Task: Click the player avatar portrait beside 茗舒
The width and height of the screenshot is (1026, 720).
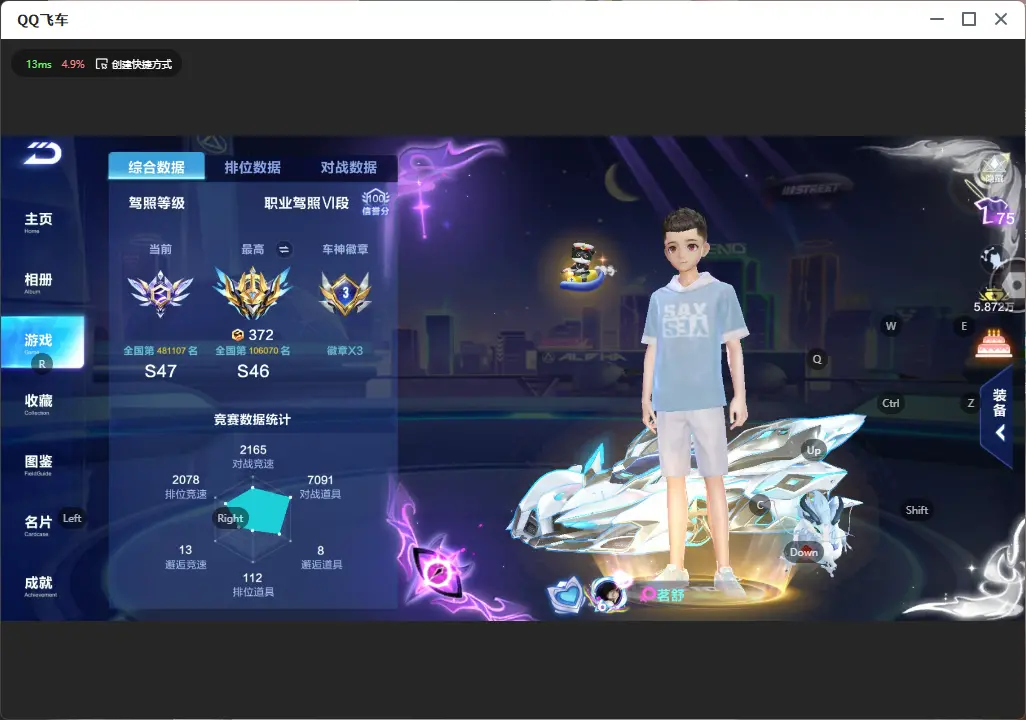Action: 610,593
